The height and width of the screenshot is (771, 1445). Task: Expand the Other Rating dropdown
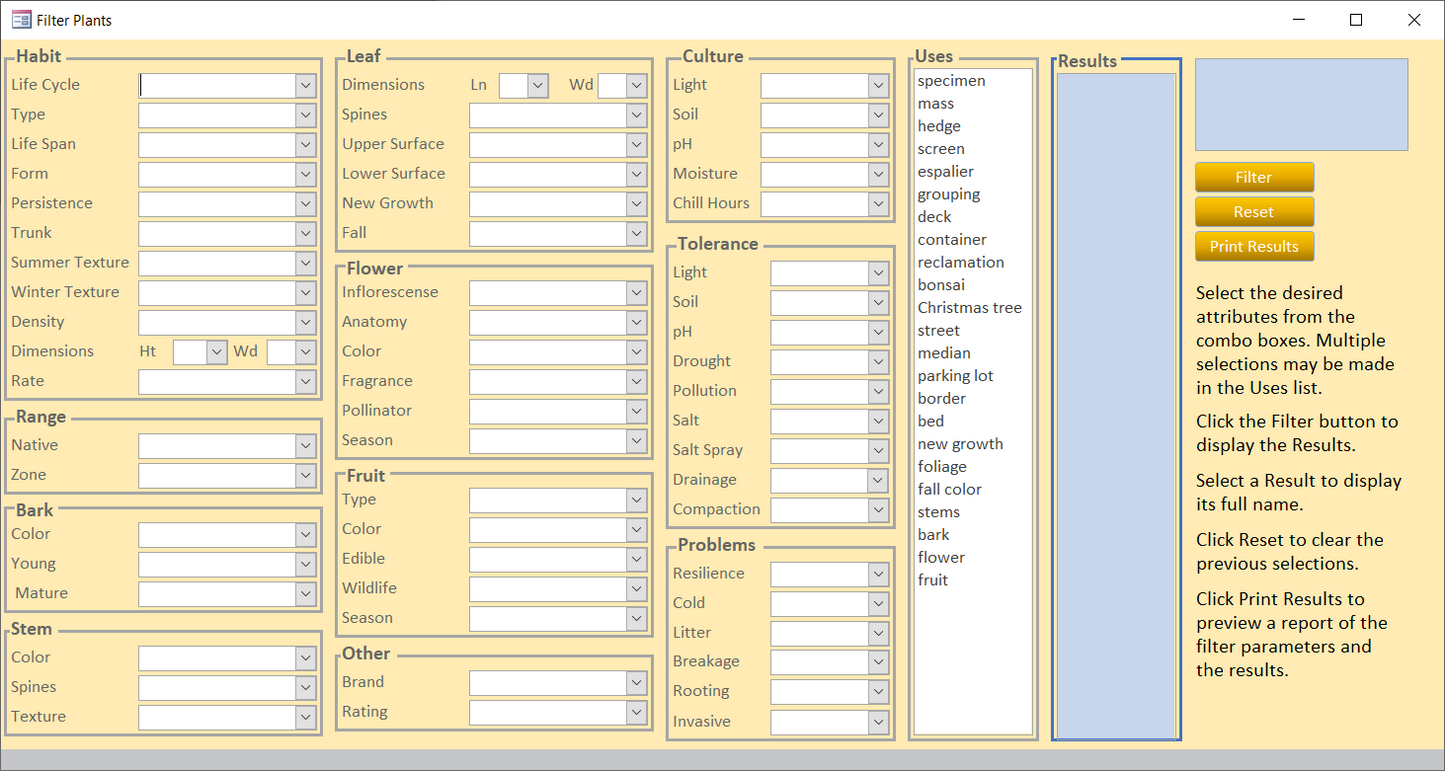[x=637, y=712]
